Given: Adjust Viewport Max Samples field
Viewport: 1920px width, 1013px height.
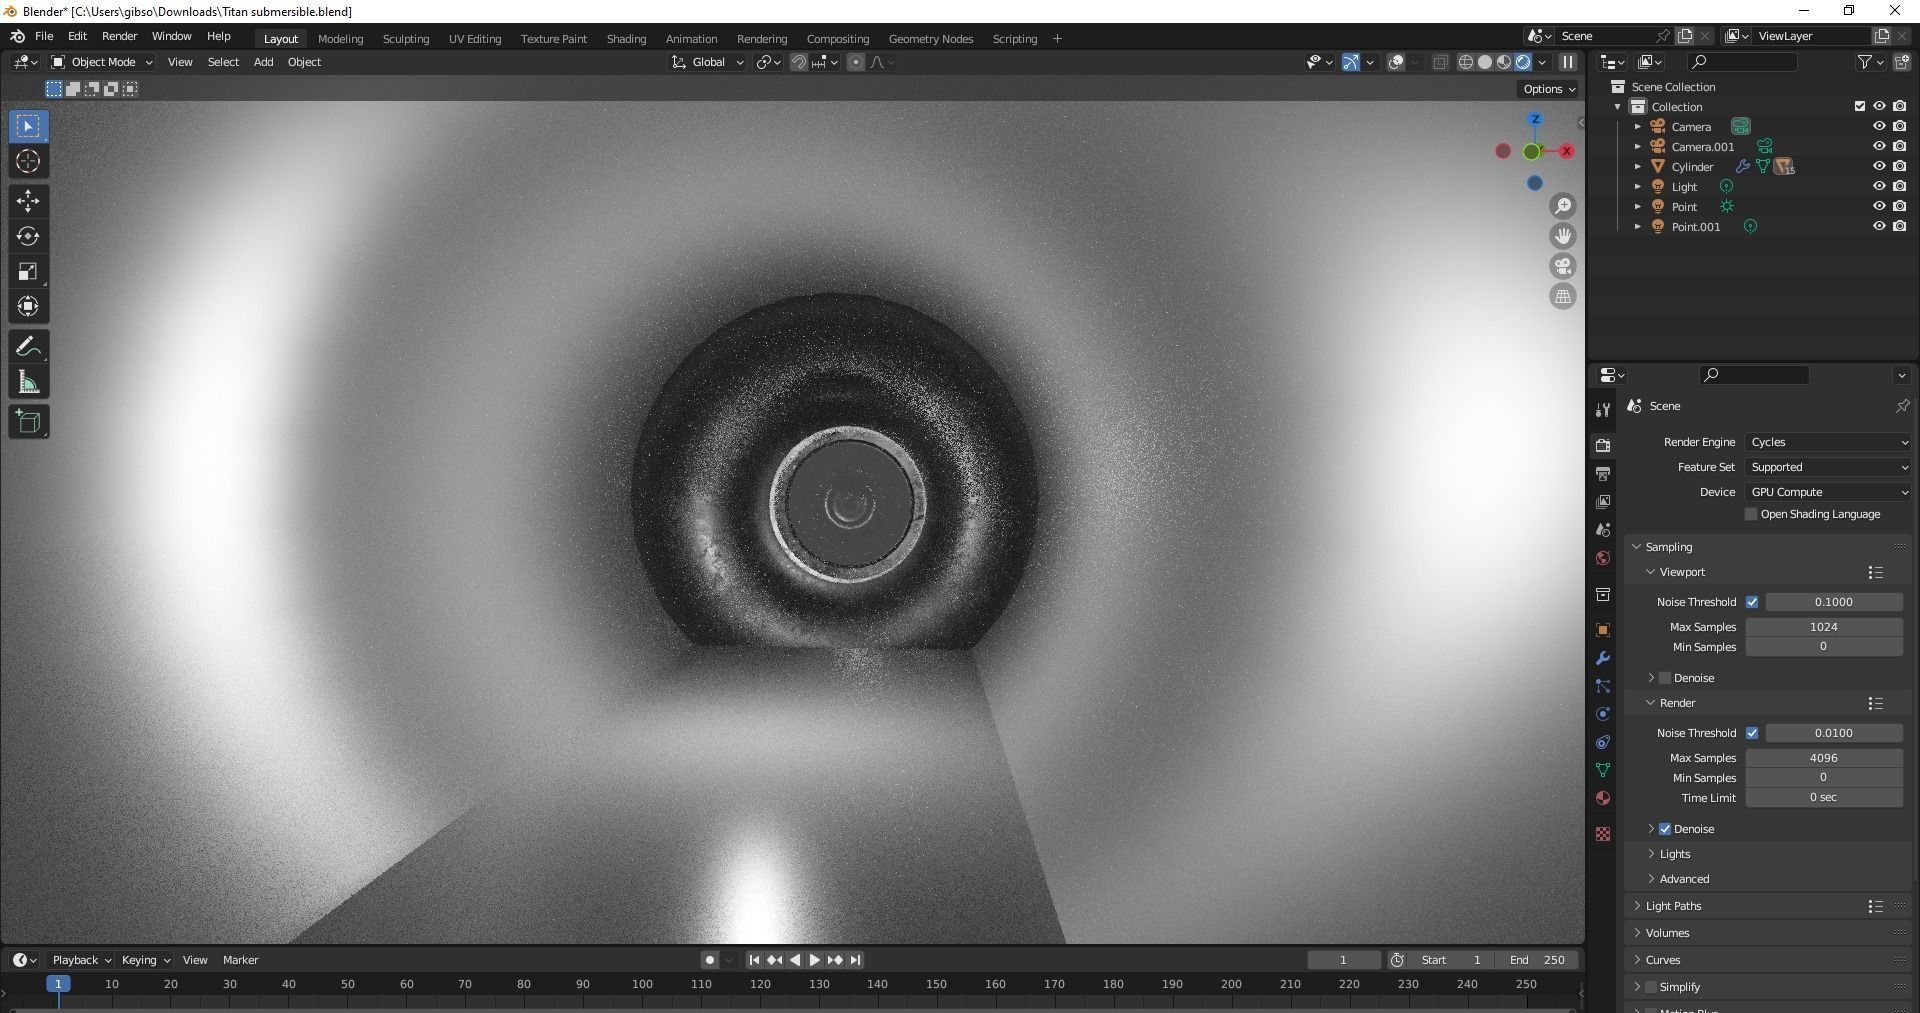Looking at the screenshot, I should [1823, 627].
